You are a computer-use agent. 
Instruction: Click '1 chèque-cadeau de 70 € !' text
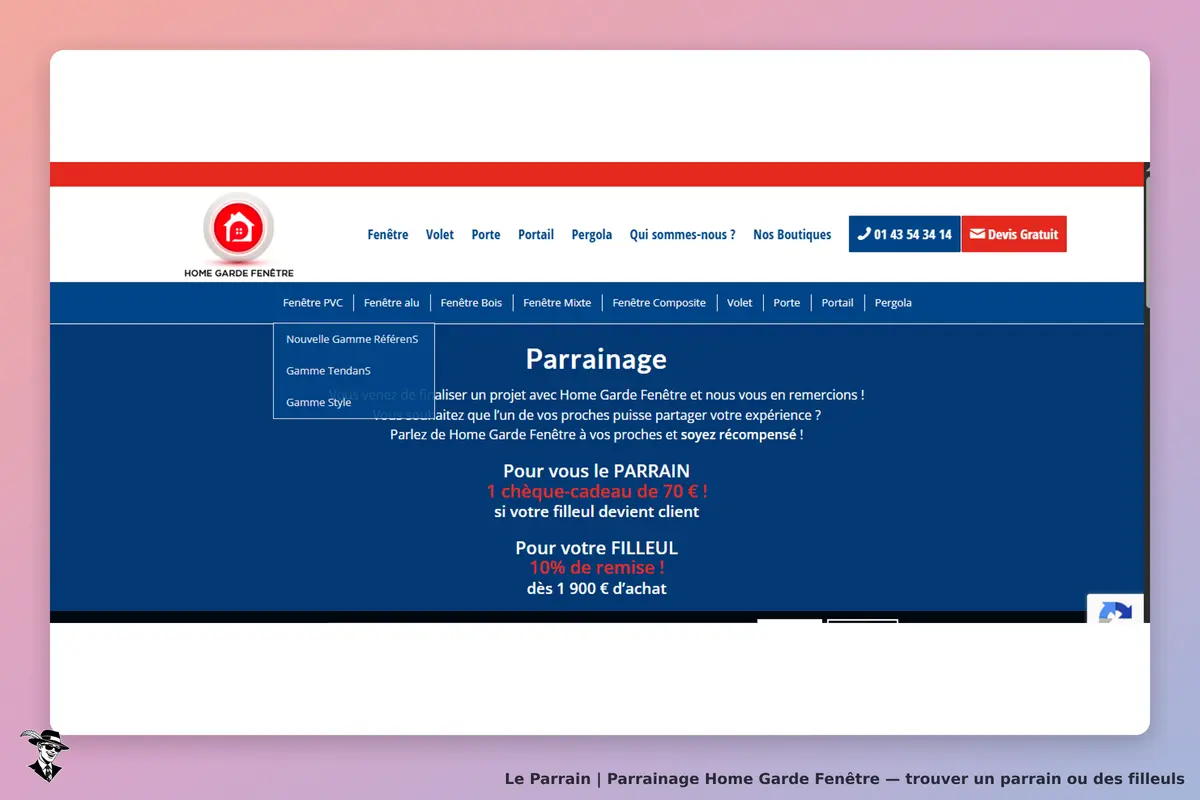(x=597, y=491)
